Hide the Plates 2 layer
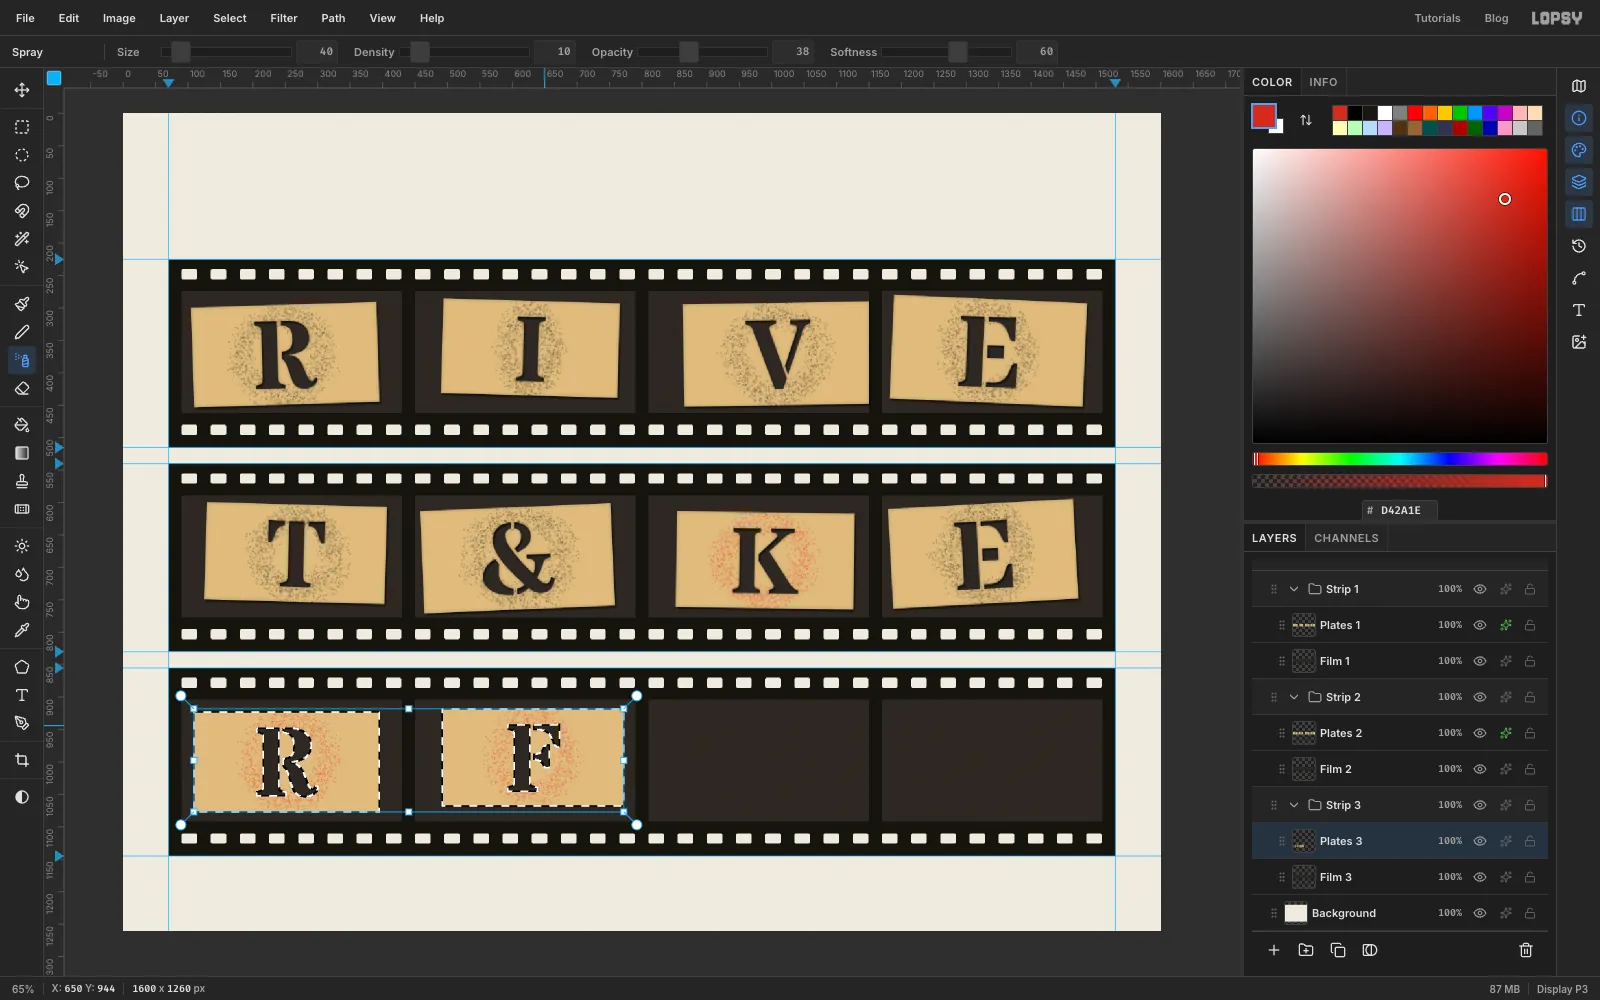The image size is (1600, 1000). pos(1480,733)
